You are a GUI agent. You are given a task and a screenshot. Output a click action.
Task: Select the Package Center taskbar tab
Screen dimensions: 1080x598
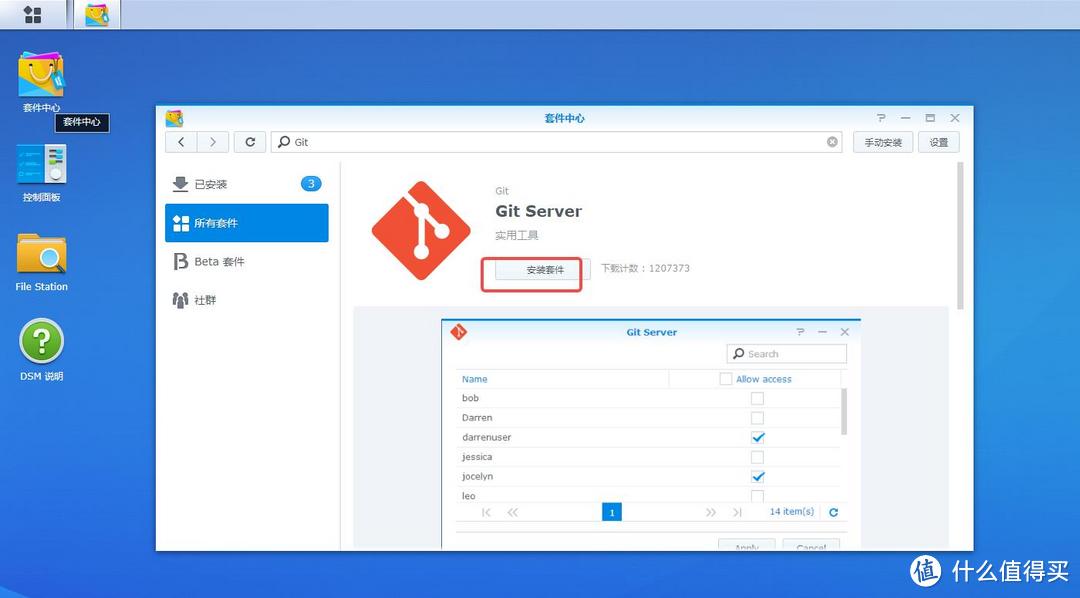pyautogui.click(x=97, y=14)
